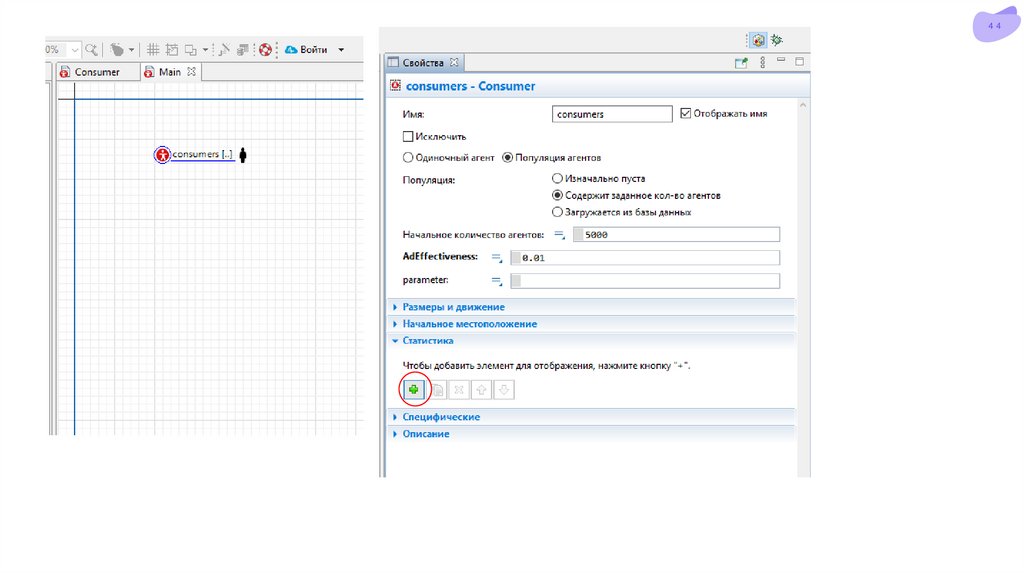Screen dimensions: 1024x574
Task: Click the pin-to-selection icon in Свойства panel
Action: tap(741, 63)
